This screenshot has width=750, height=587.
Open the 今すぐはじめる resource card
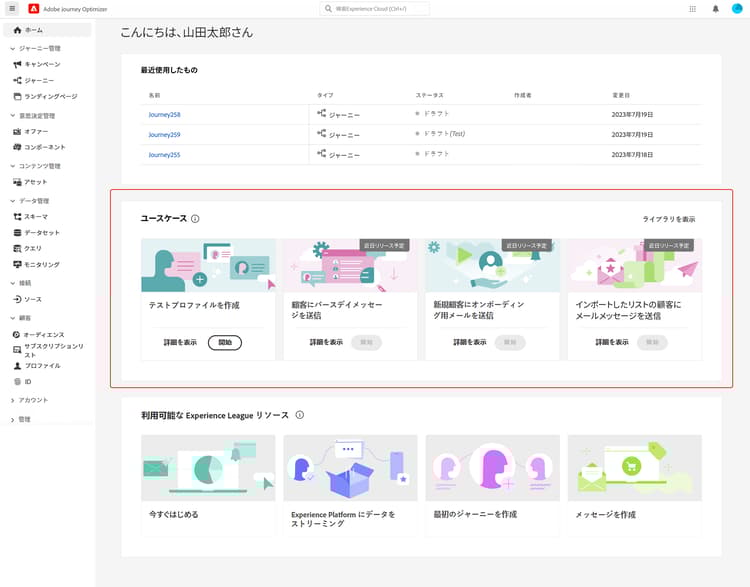[208, 485]
